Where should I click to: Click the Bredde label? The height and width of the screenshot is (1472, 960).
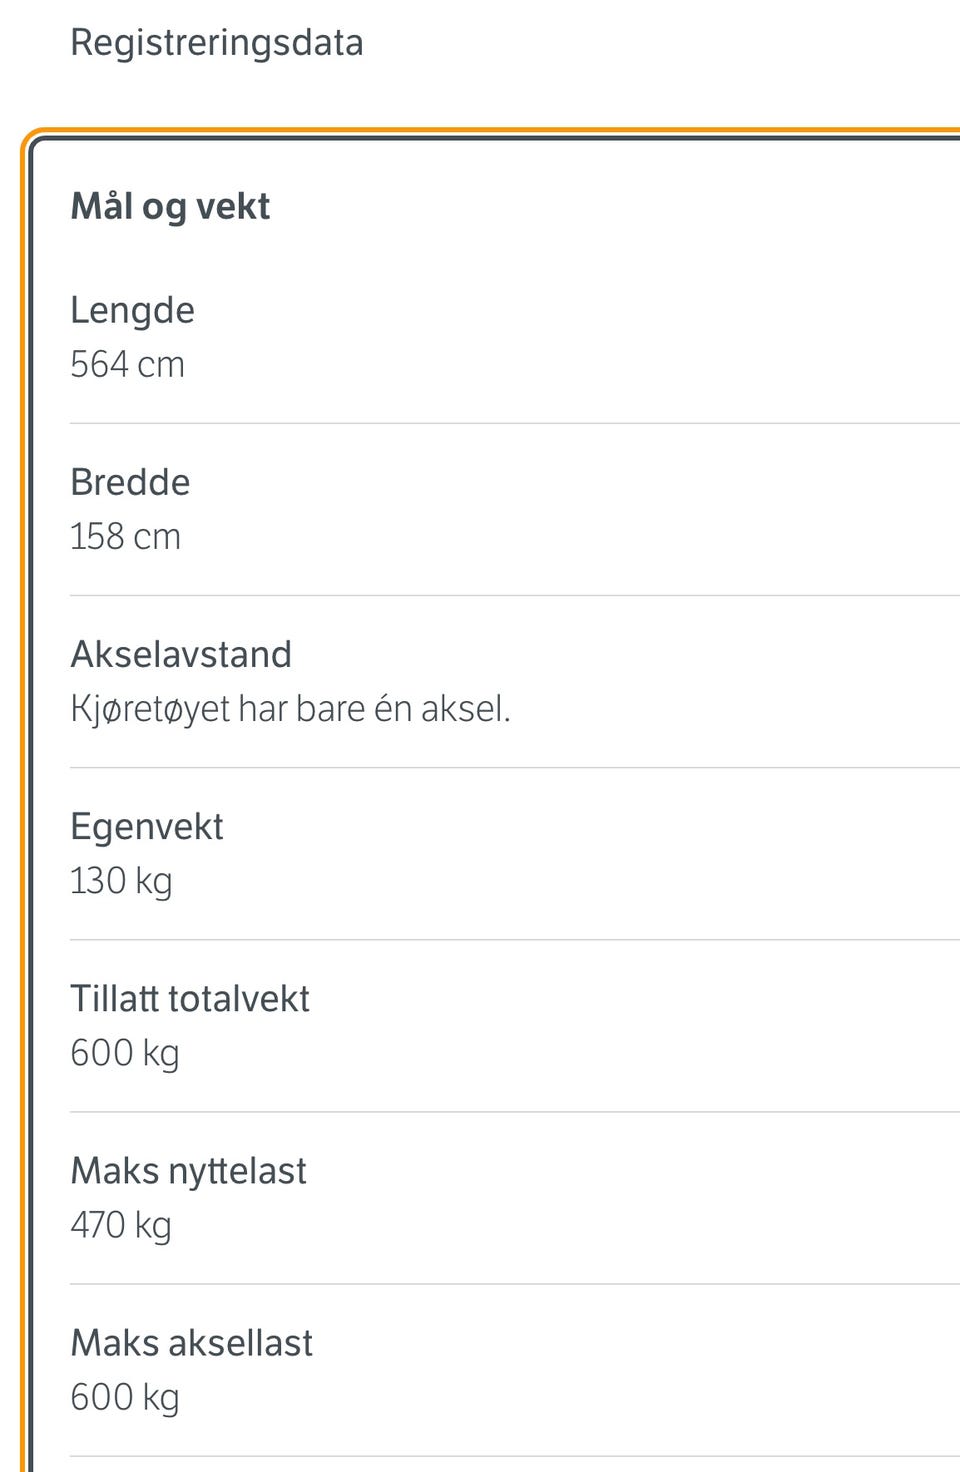[130, 482]
